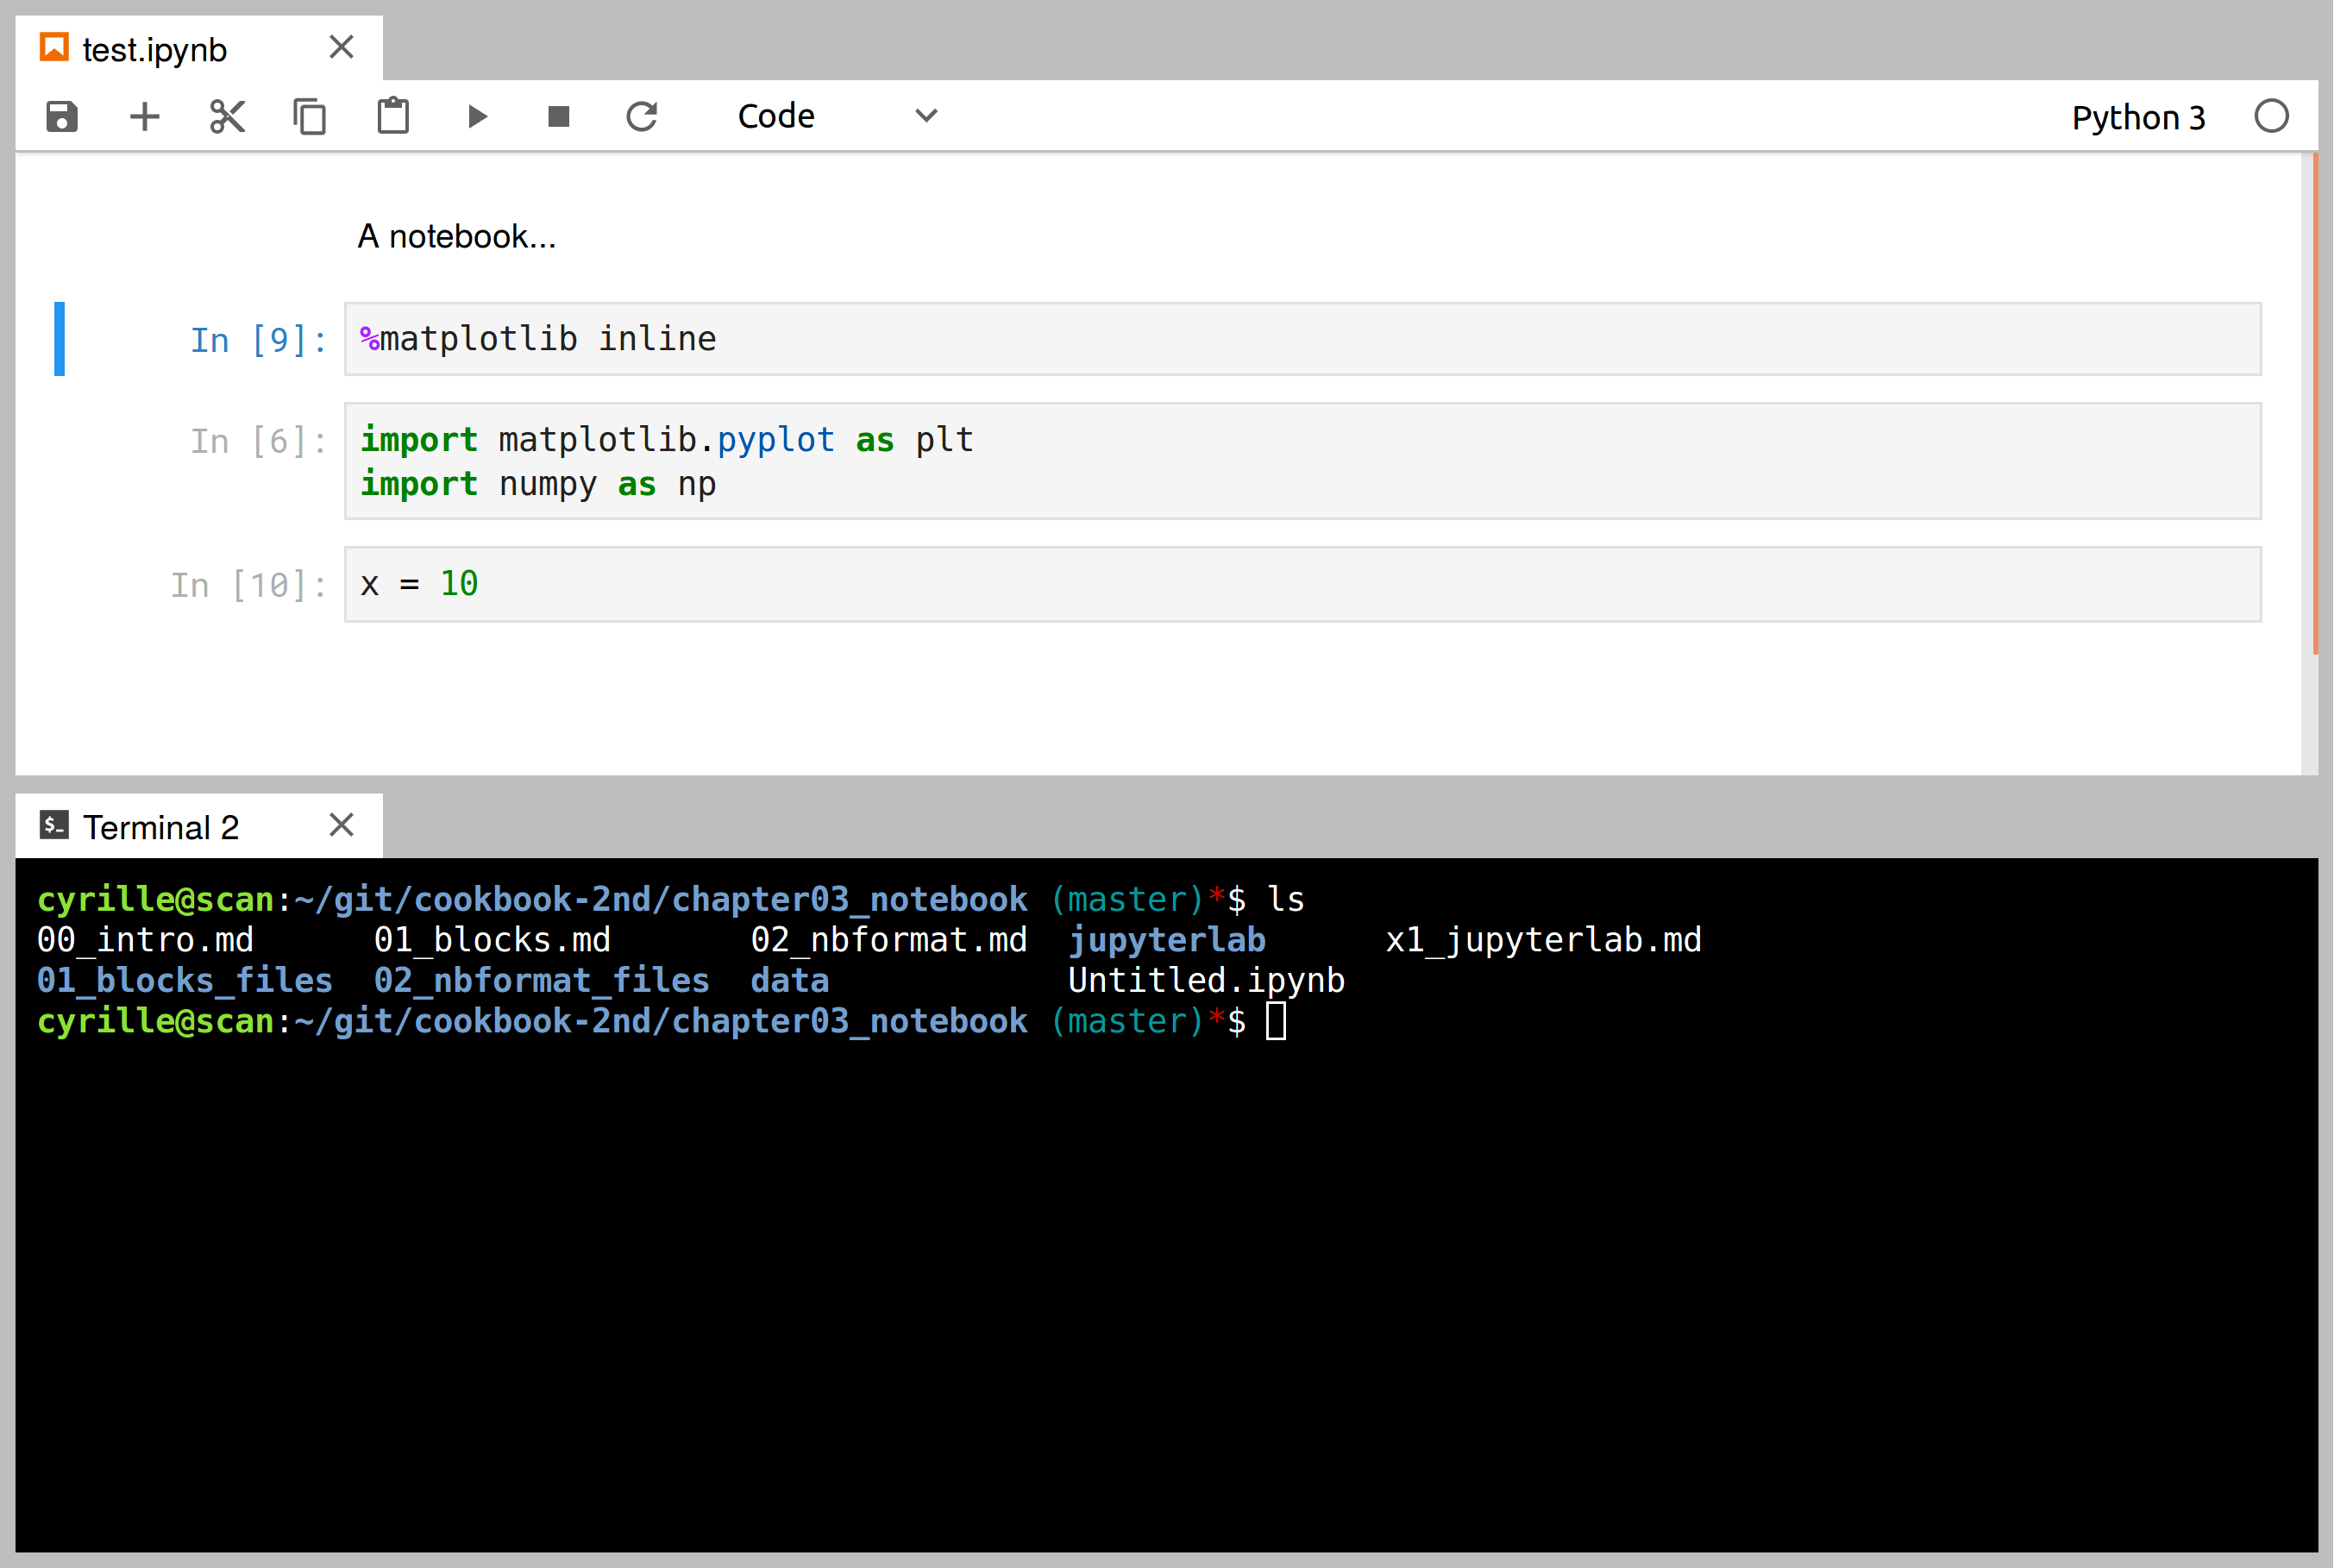Image resolution: width=2334 pixels, height=1568 pixels.
Task: Switch to the test.ipynb tab
Action: (155, 46)
